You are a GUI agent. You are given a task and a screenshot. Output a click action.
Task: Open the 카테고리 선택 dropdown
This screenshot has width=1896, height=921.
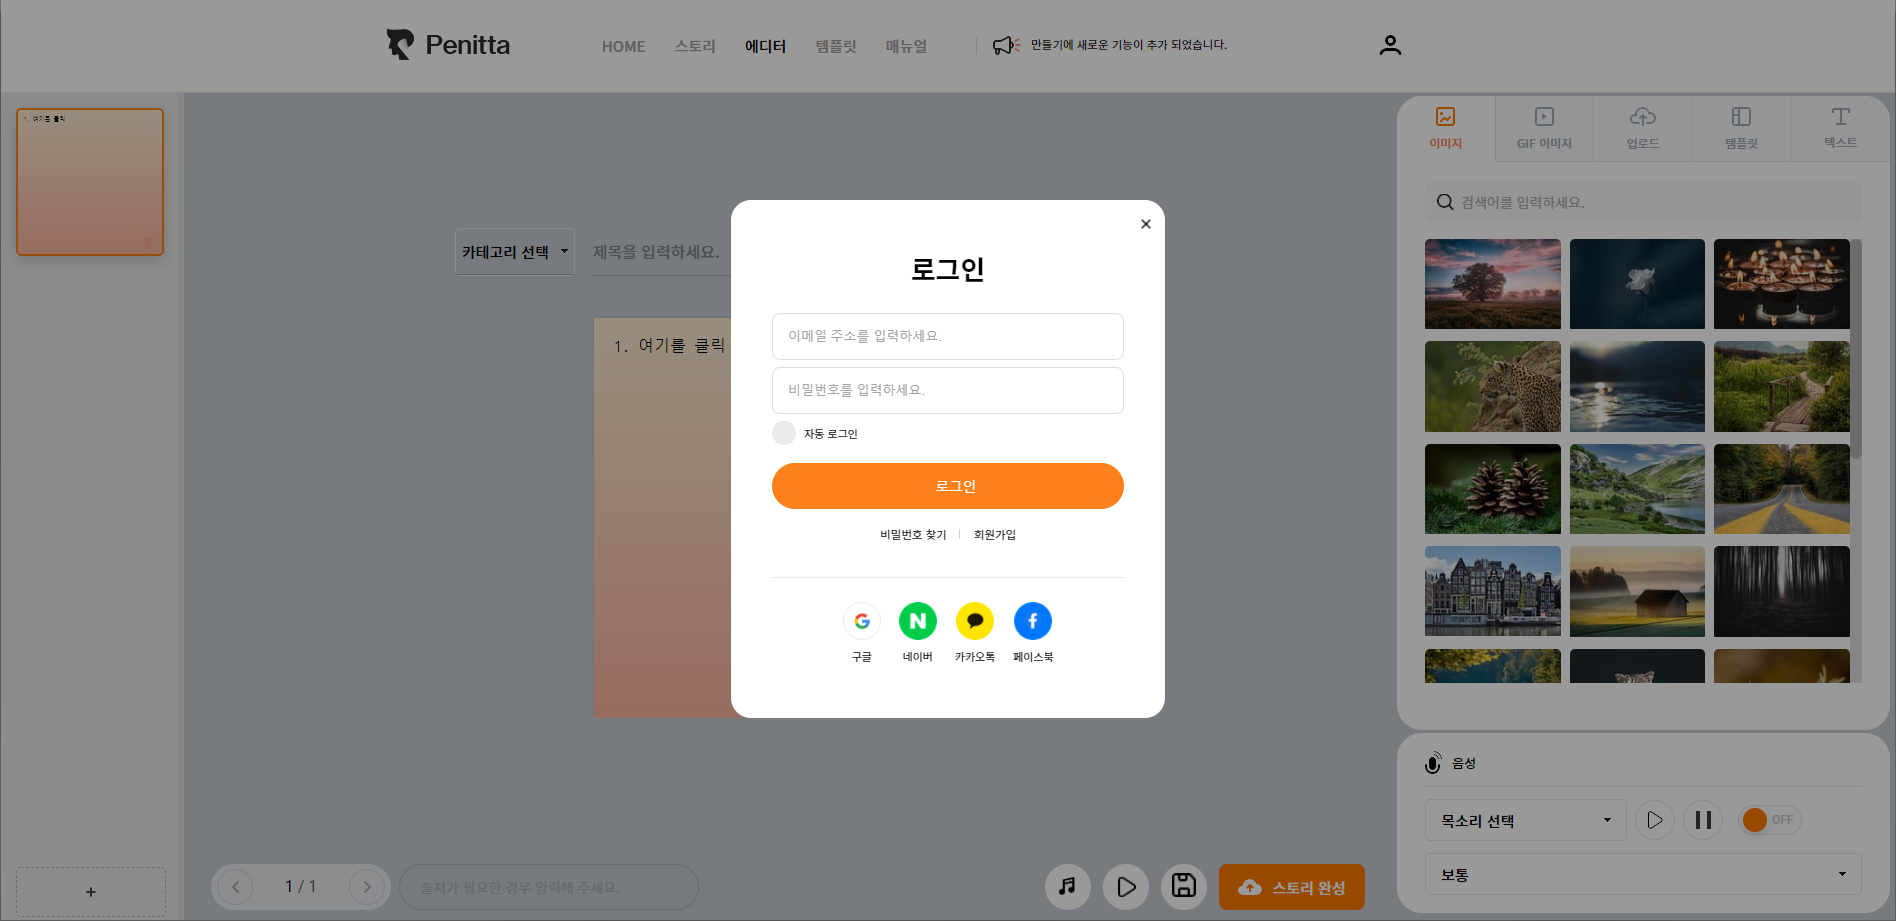(x=515, y=252)
